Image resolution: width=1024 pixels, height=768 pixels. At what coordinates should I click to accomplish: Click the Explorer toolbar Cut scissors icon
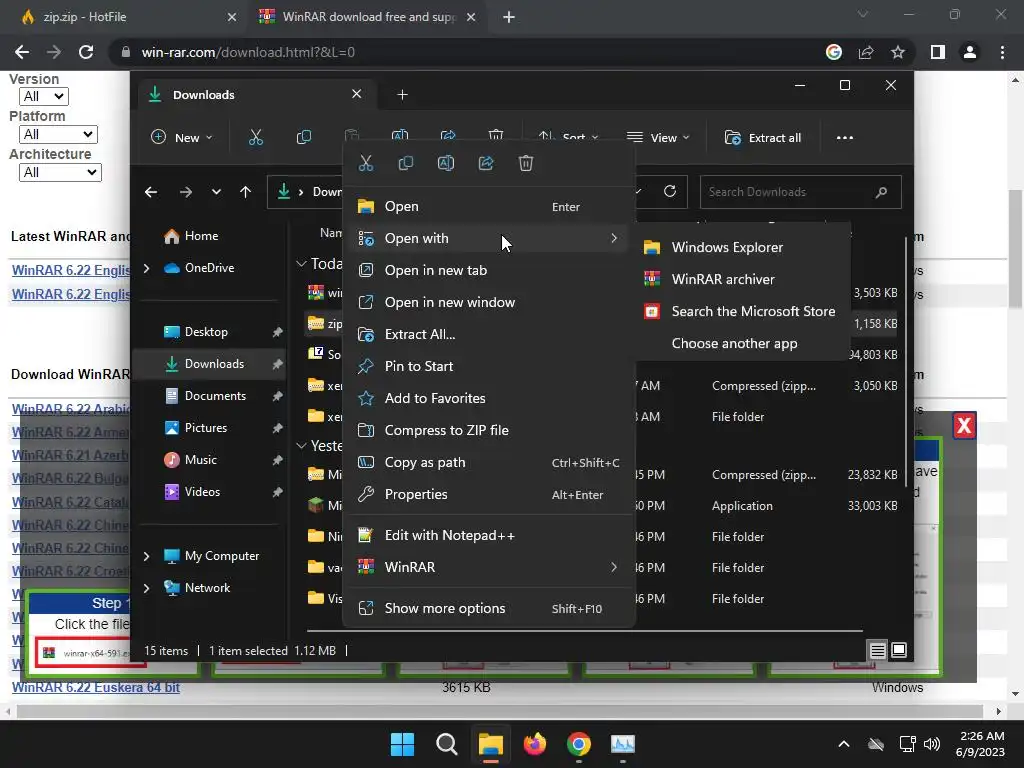255,137
